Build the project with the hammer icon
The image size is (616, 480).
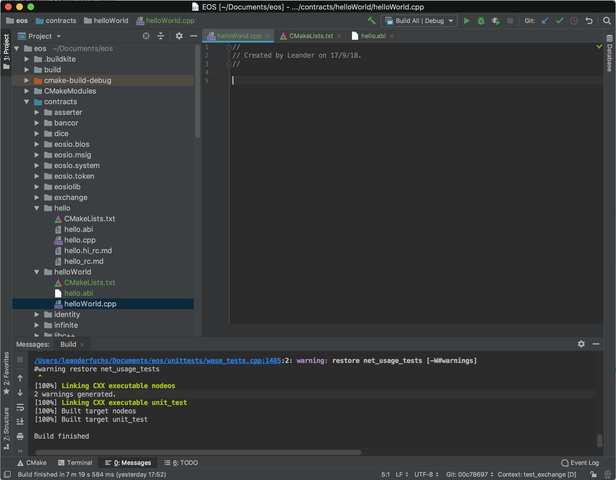click(372, 20)
